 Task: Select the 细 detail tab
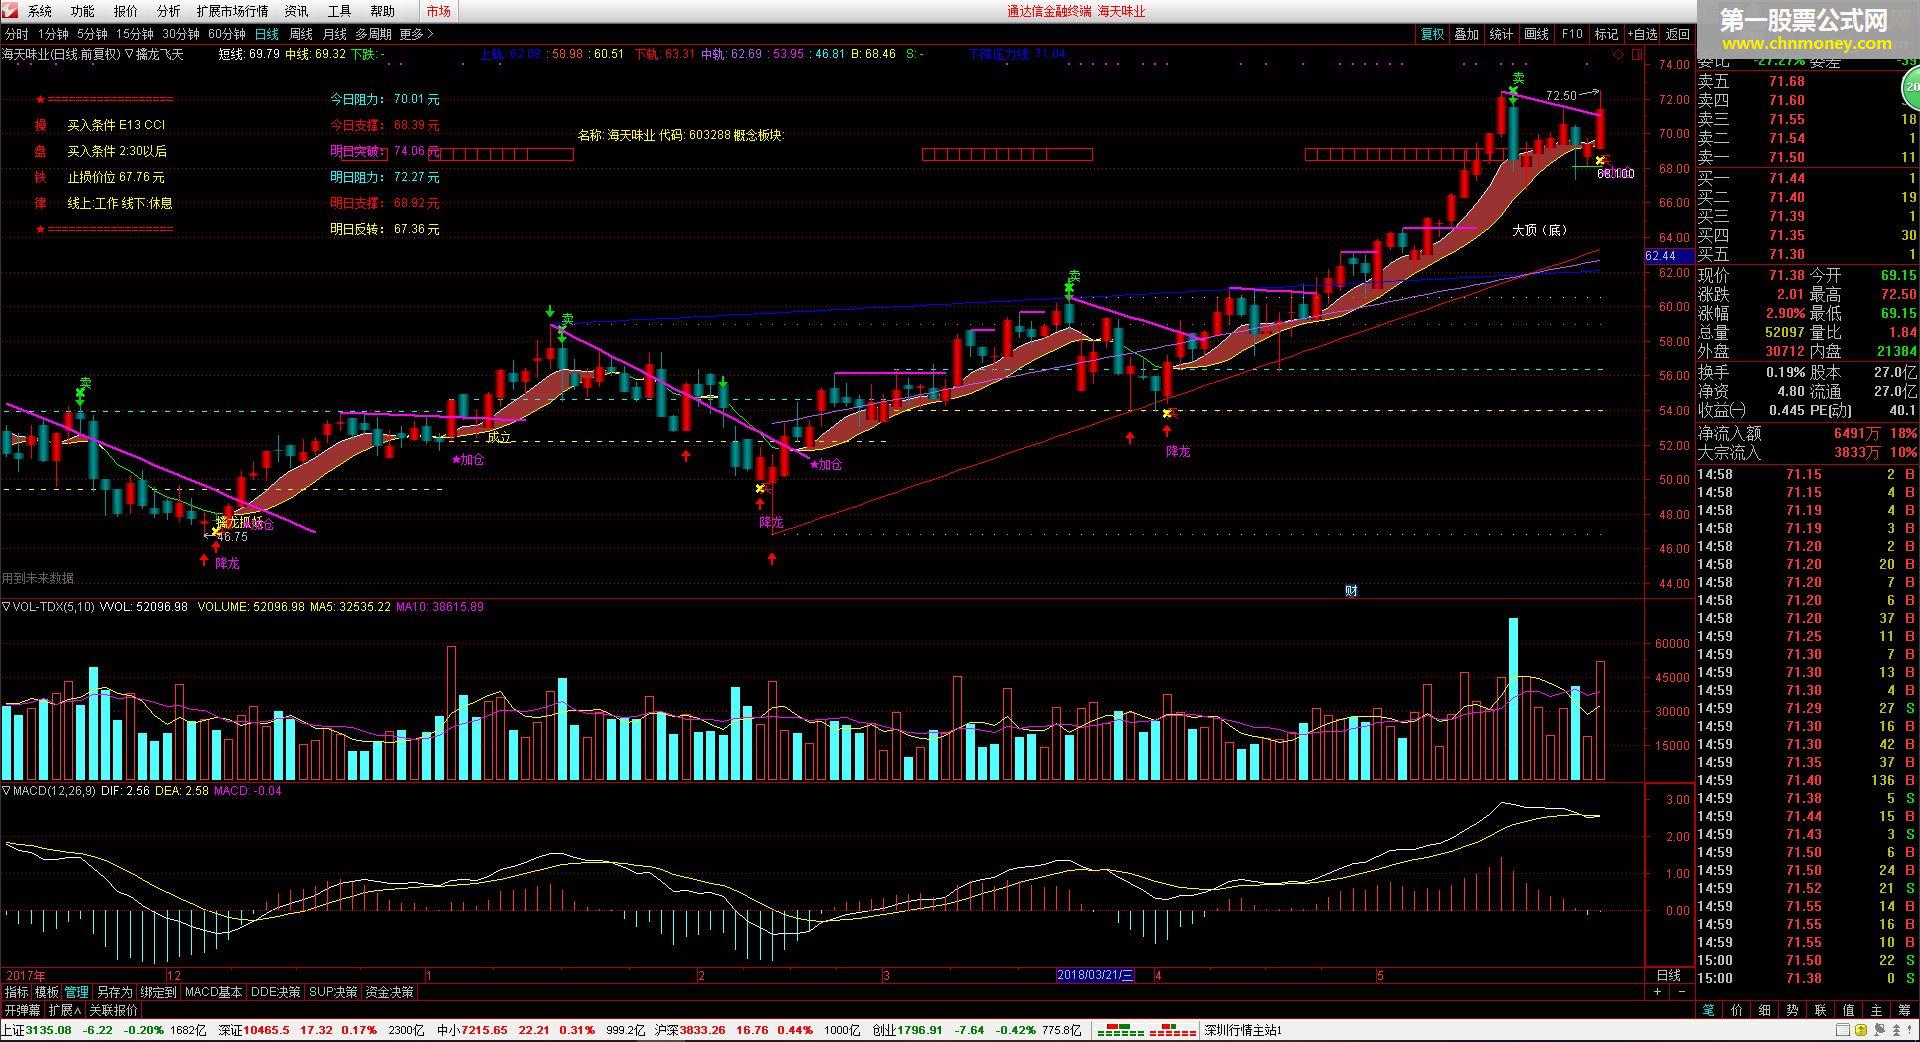tap(1765, 1010)
